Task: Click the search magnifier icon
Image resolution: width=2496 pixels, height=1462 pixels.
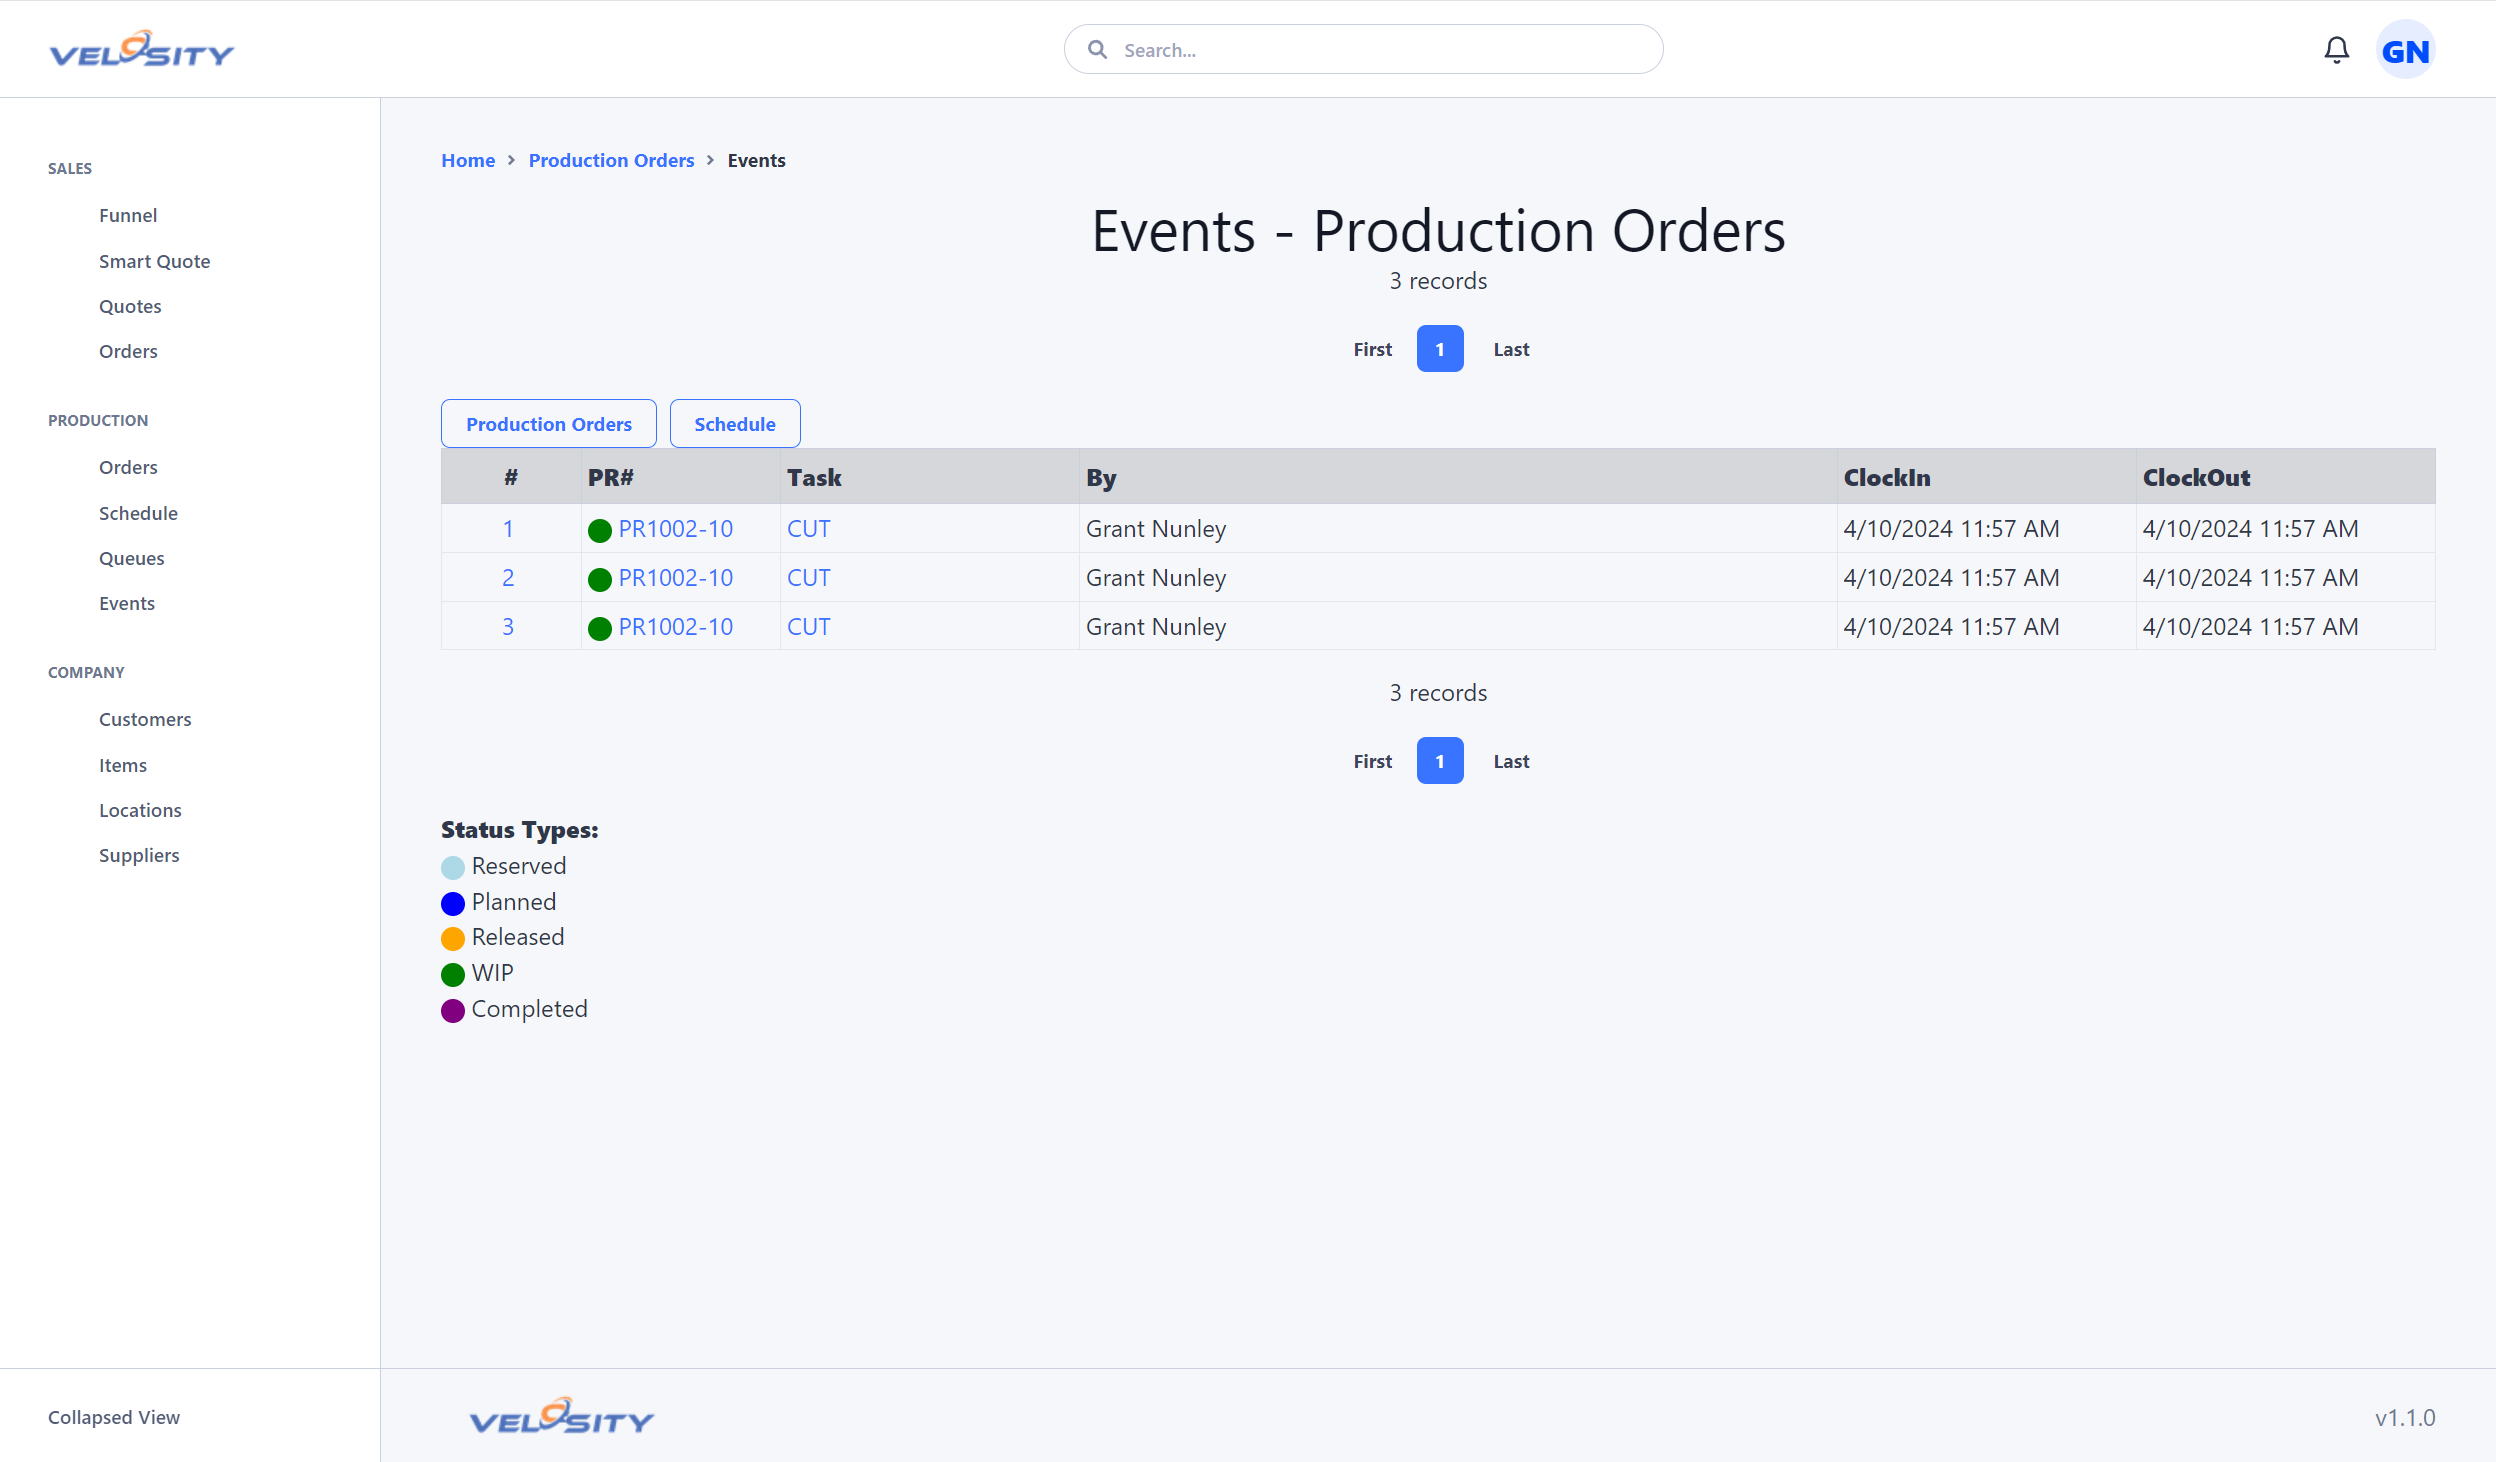Action: (1097, 49)
